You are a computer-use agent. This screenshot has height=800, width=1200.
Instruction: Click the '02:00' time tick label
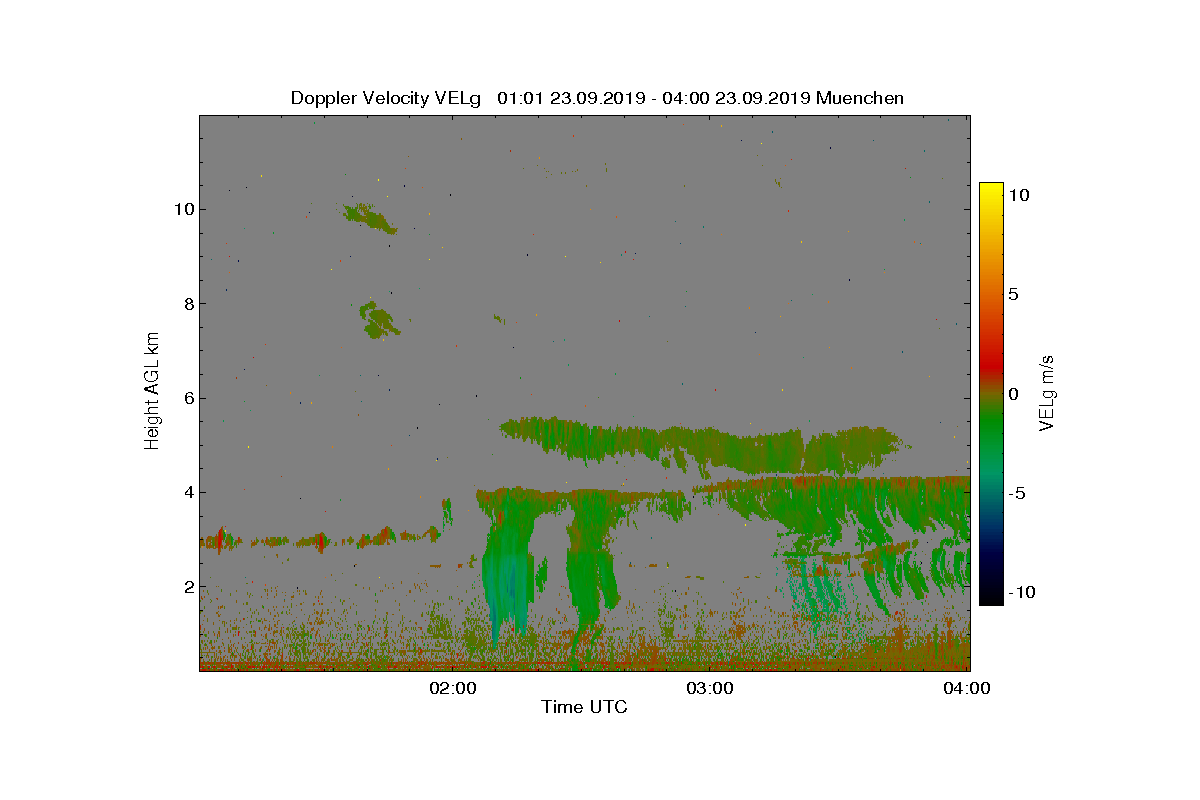tap(454, 688)
